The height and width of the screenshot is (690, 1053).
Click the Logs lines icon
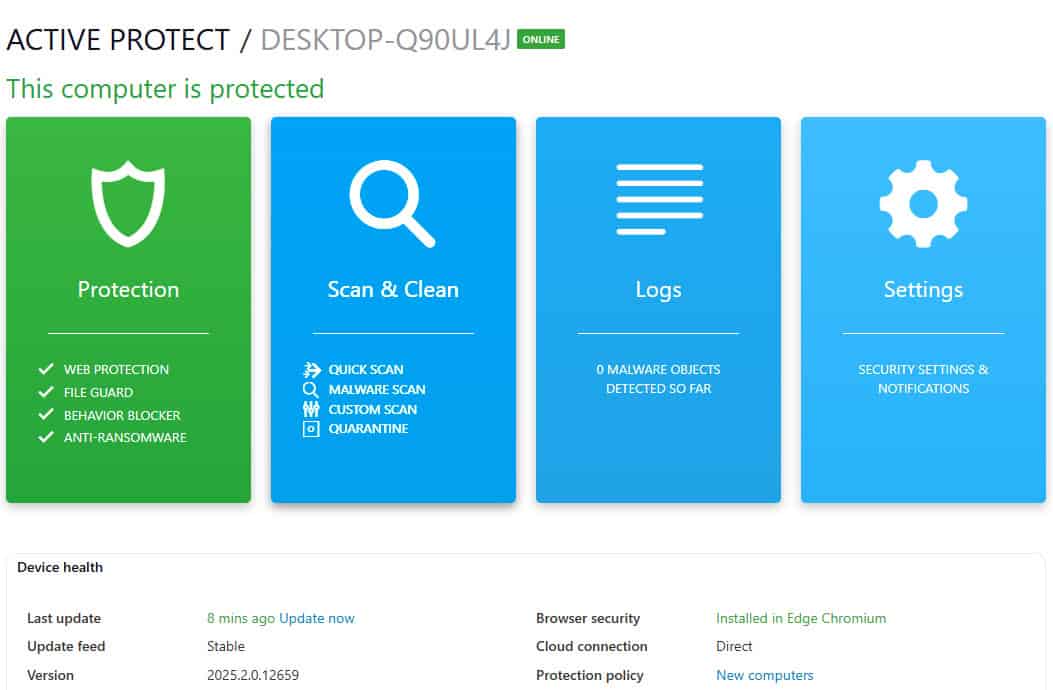coord(659,200)
